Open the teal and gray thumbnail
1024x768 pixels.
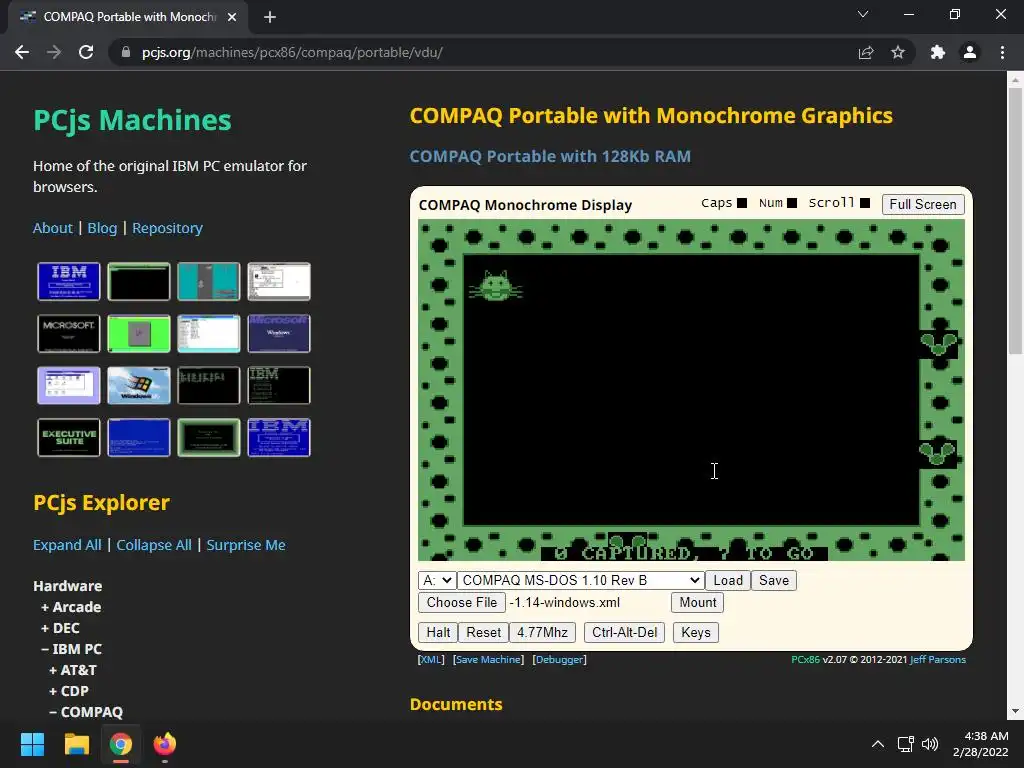click(209, 281)
